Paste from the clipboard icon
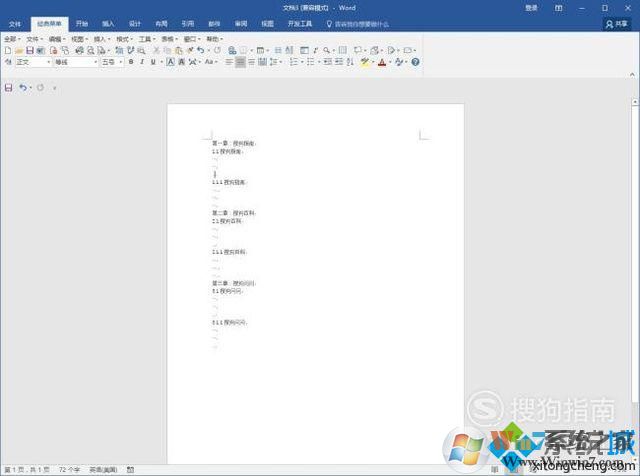Screen dimensions: 640x476 (179, 51)
